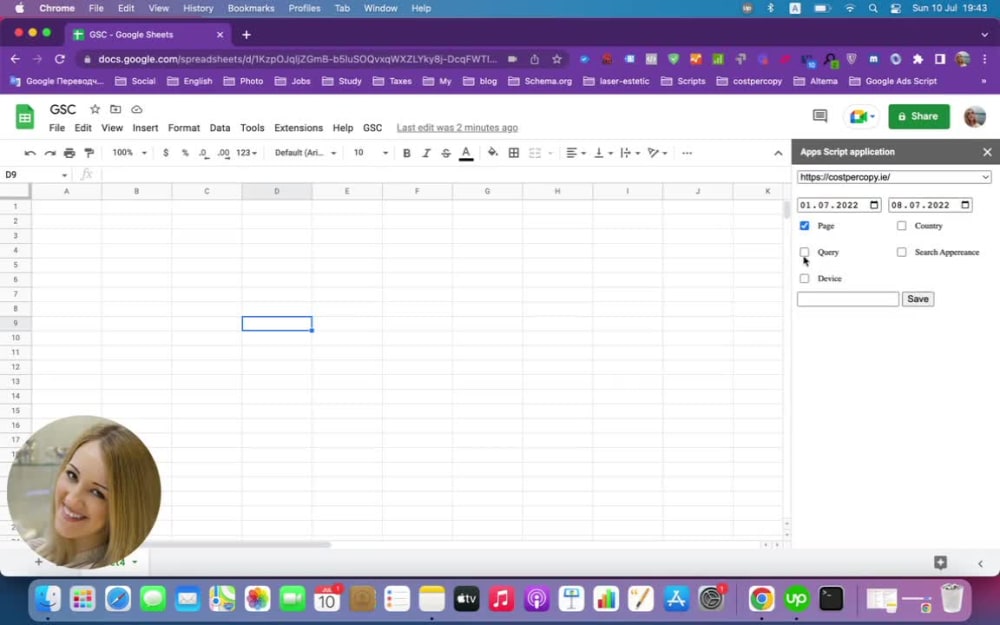Open horizontal align options

tap(575, 153)
